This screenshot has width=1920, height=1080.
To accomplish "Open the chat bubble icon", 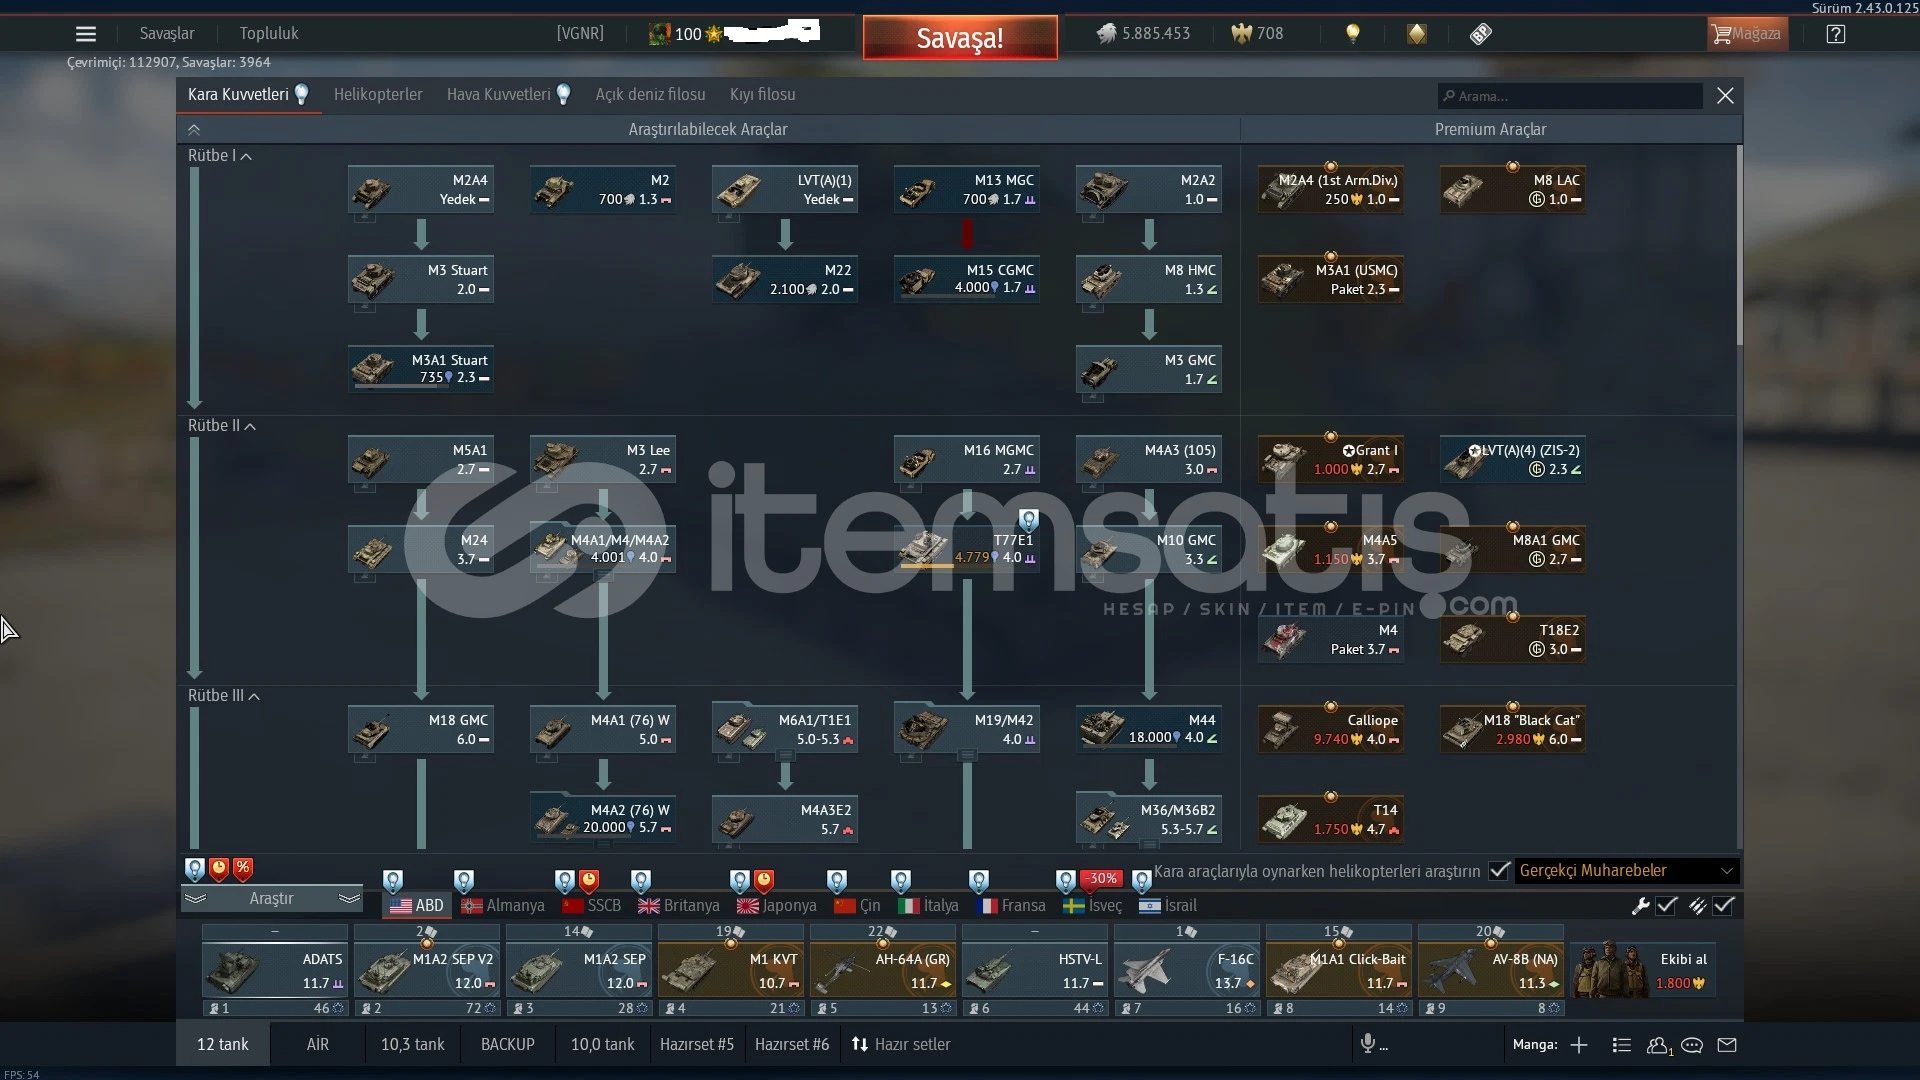I will point(1692,1045).
